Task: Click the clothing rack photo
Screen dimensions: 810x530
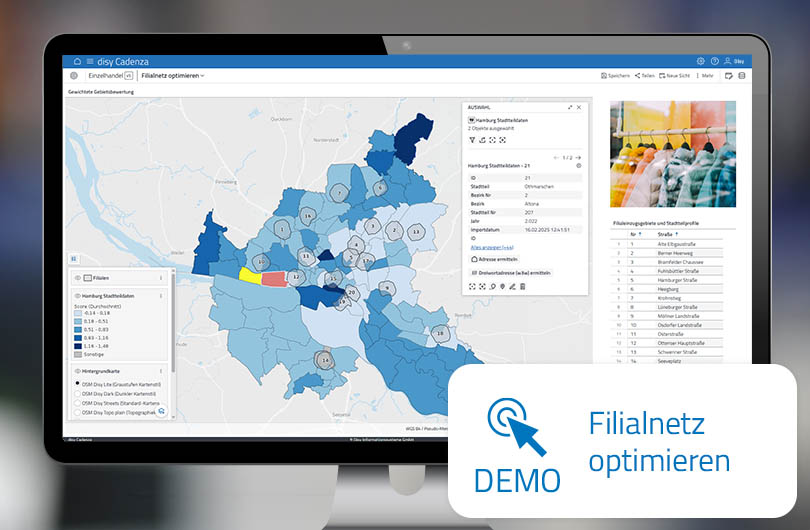Action: [x=673, y=154]
